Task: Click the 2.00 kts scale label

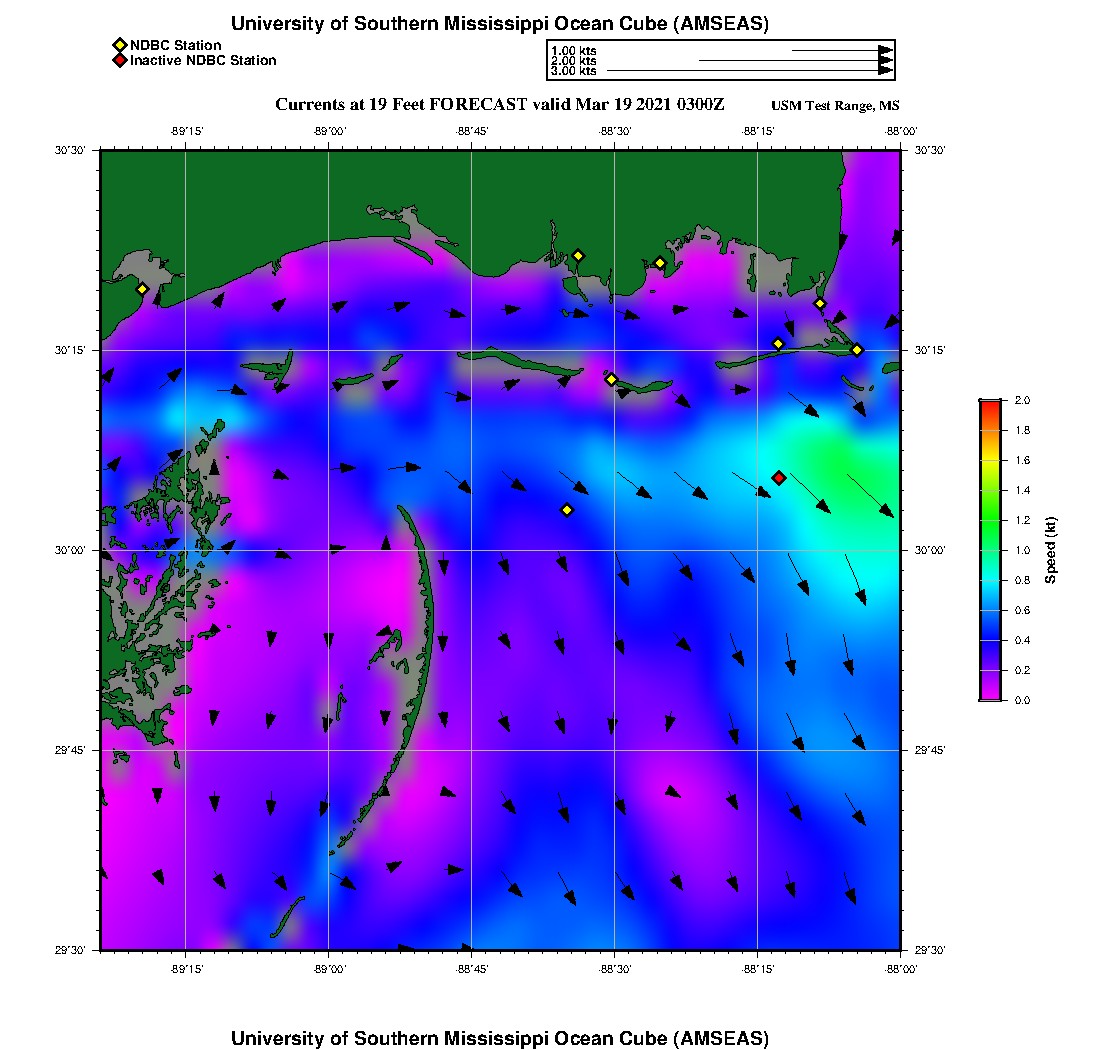Action: coord(574,61)
